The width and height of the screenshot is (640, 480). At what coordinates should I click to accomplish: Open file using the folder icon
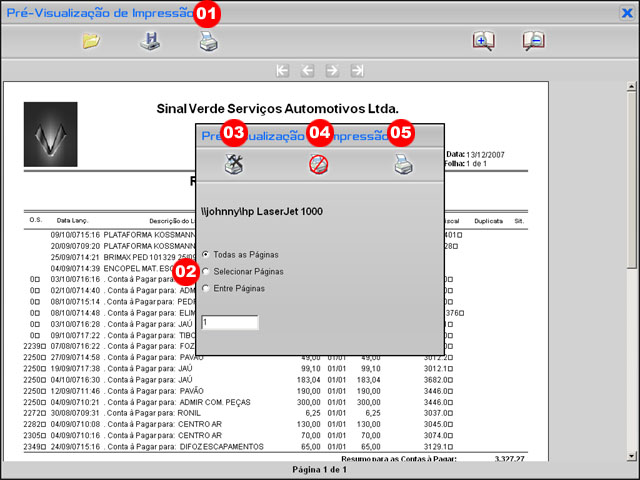91,42
